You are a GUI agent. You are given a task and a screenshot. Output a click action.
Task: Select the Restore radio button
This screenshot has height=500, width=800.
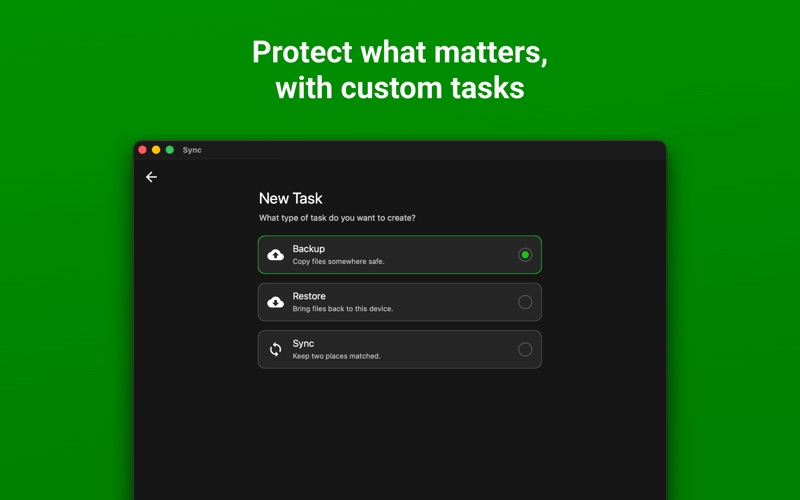pyautogui.click(x=525, y=302)
